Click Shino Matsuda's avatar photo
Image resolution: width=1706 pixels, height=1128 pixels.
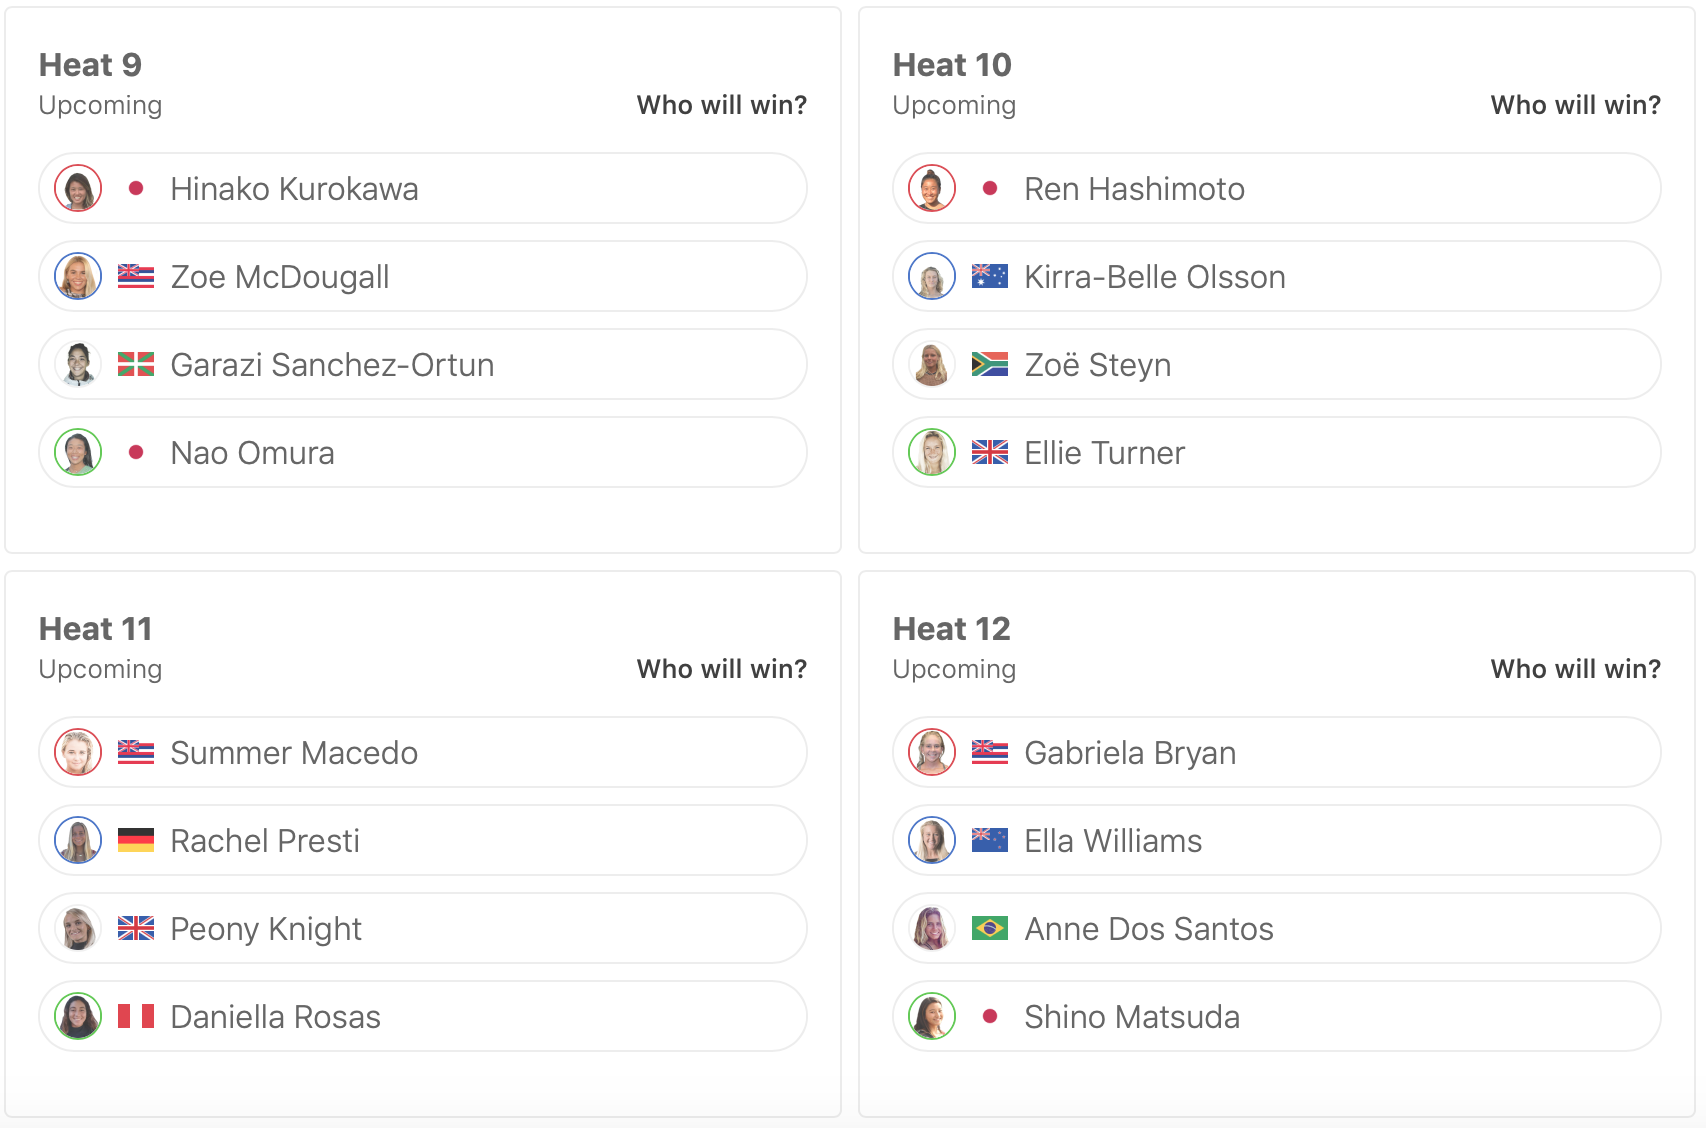(x=932, y=1017)
